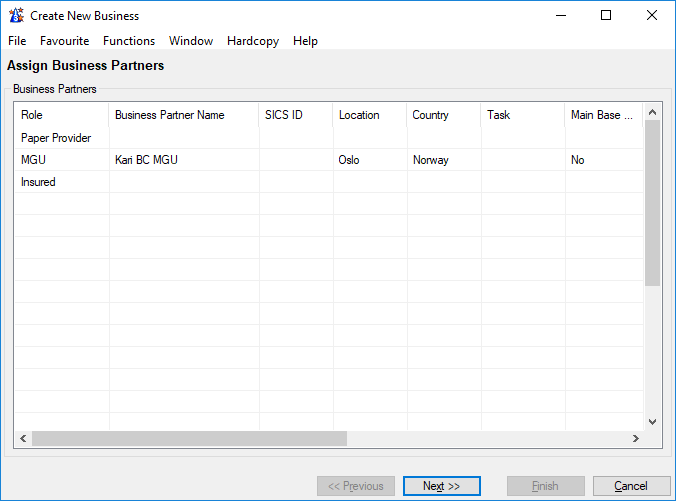Viewport: 676px width, 501px height.
Task: Select the Paper Provider role row
Action: coord(56,138)
